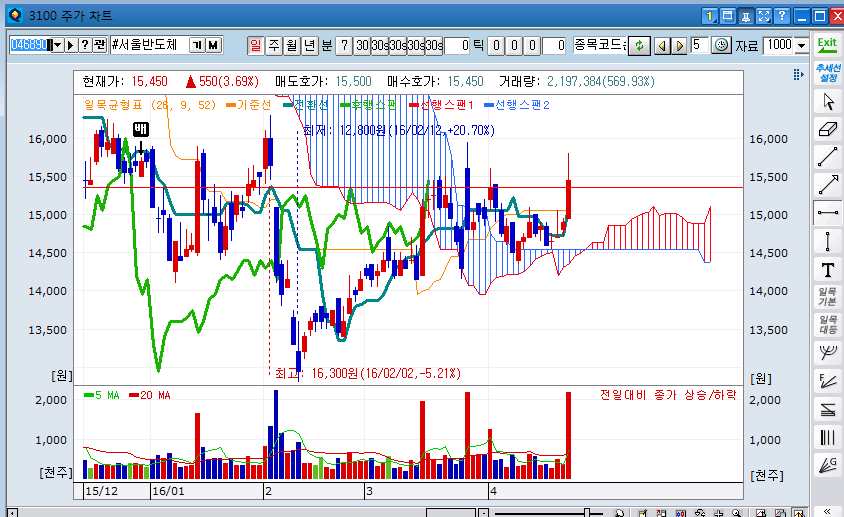
Task: Click the green Exit icon
Action: coord(827,45)
